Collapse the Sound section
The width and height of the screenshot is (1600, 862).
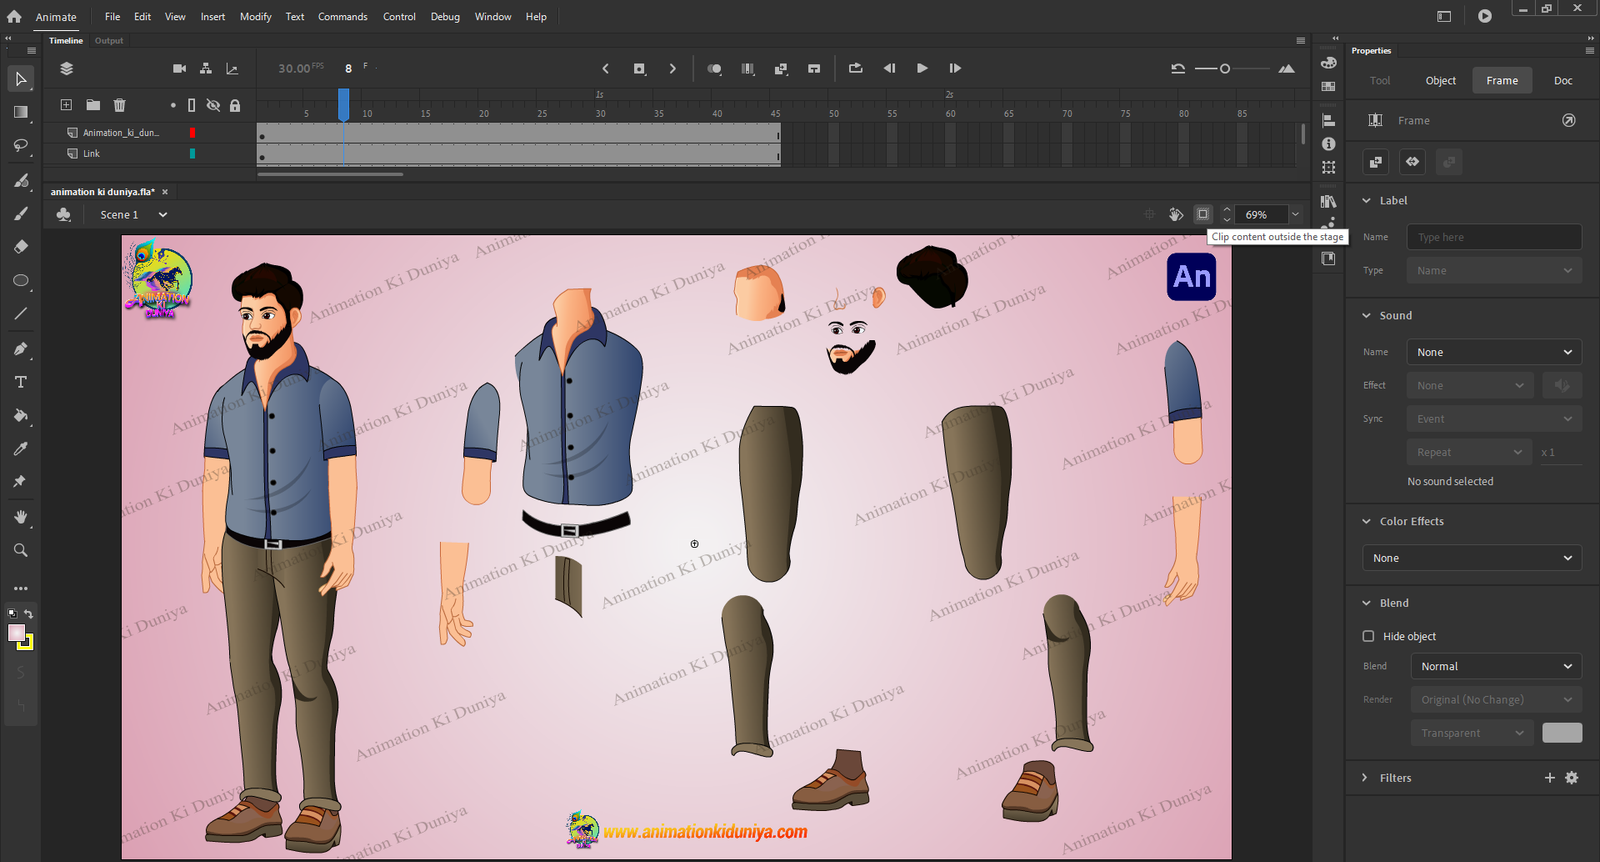1366,316
